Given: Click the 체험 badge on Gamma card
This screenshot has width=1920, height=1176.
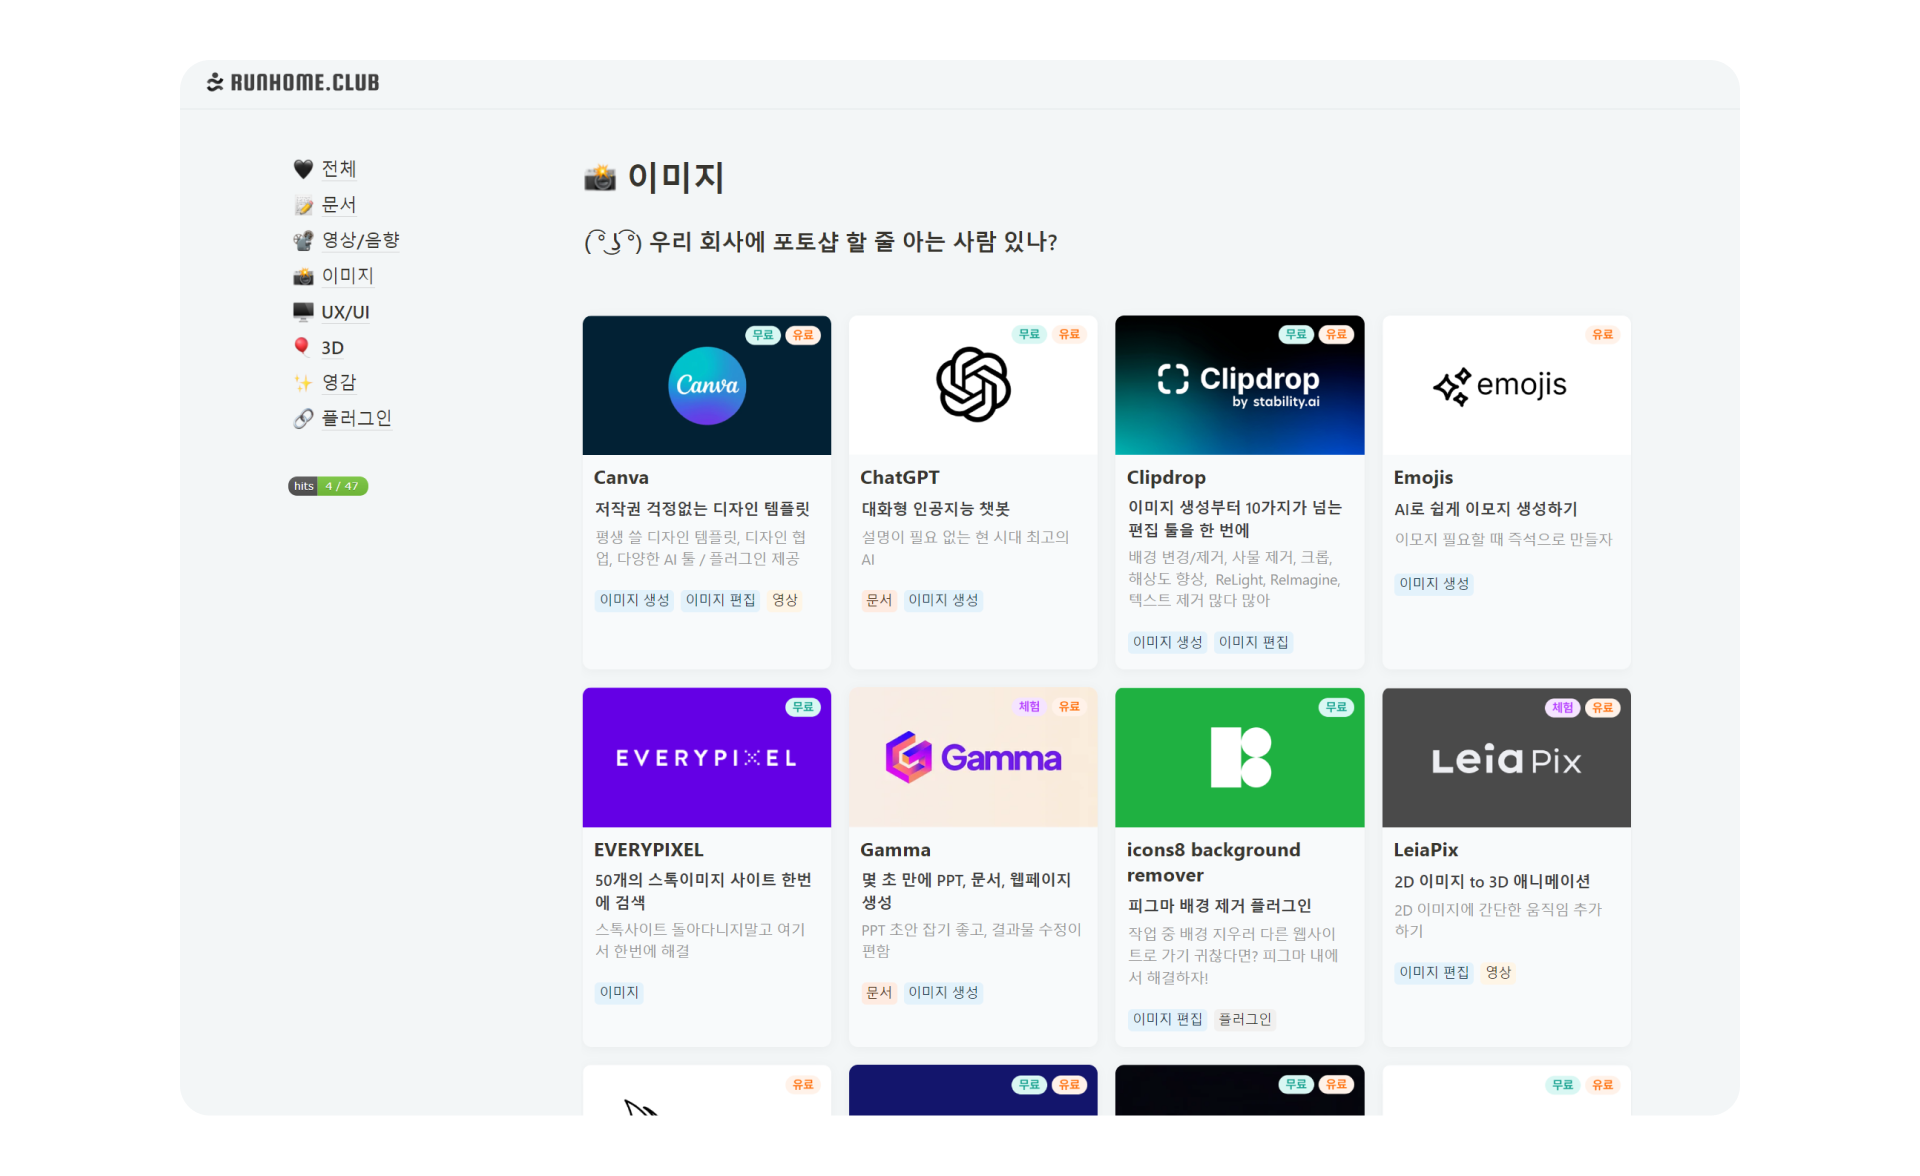Looking at the screenshot, I should [x=1029, y=707].
